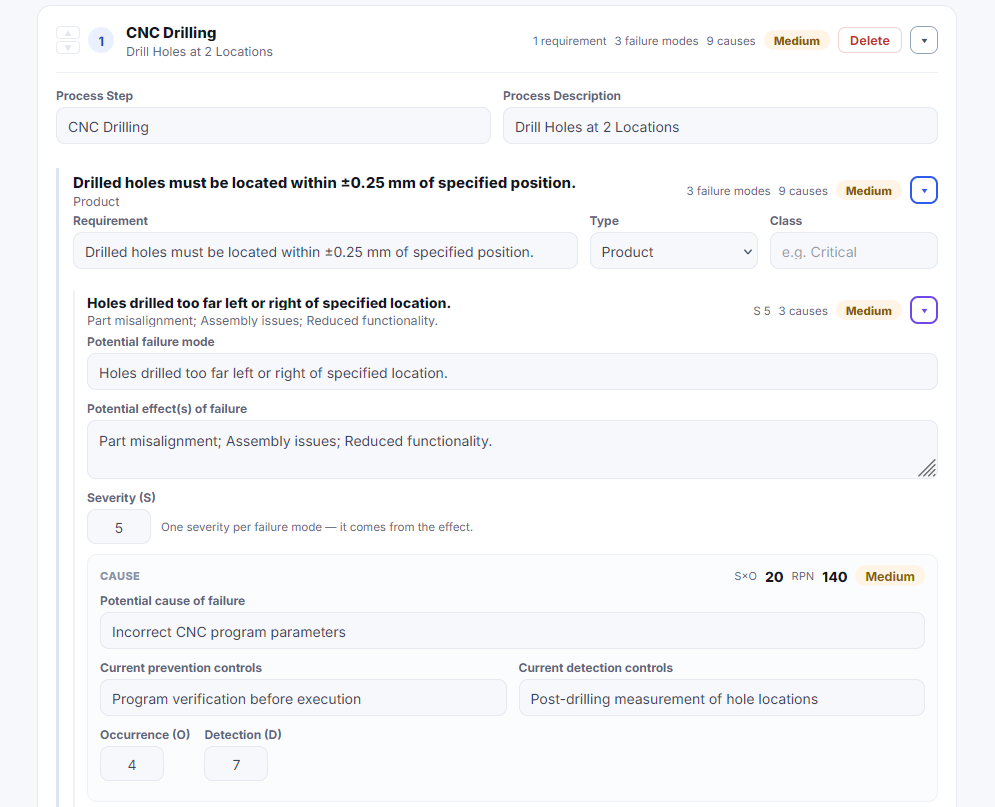Image resolution: width=995 pixels, height=807 pixels.
Task: Edit the Potential failure mode field
Action: tap(512, 372)
